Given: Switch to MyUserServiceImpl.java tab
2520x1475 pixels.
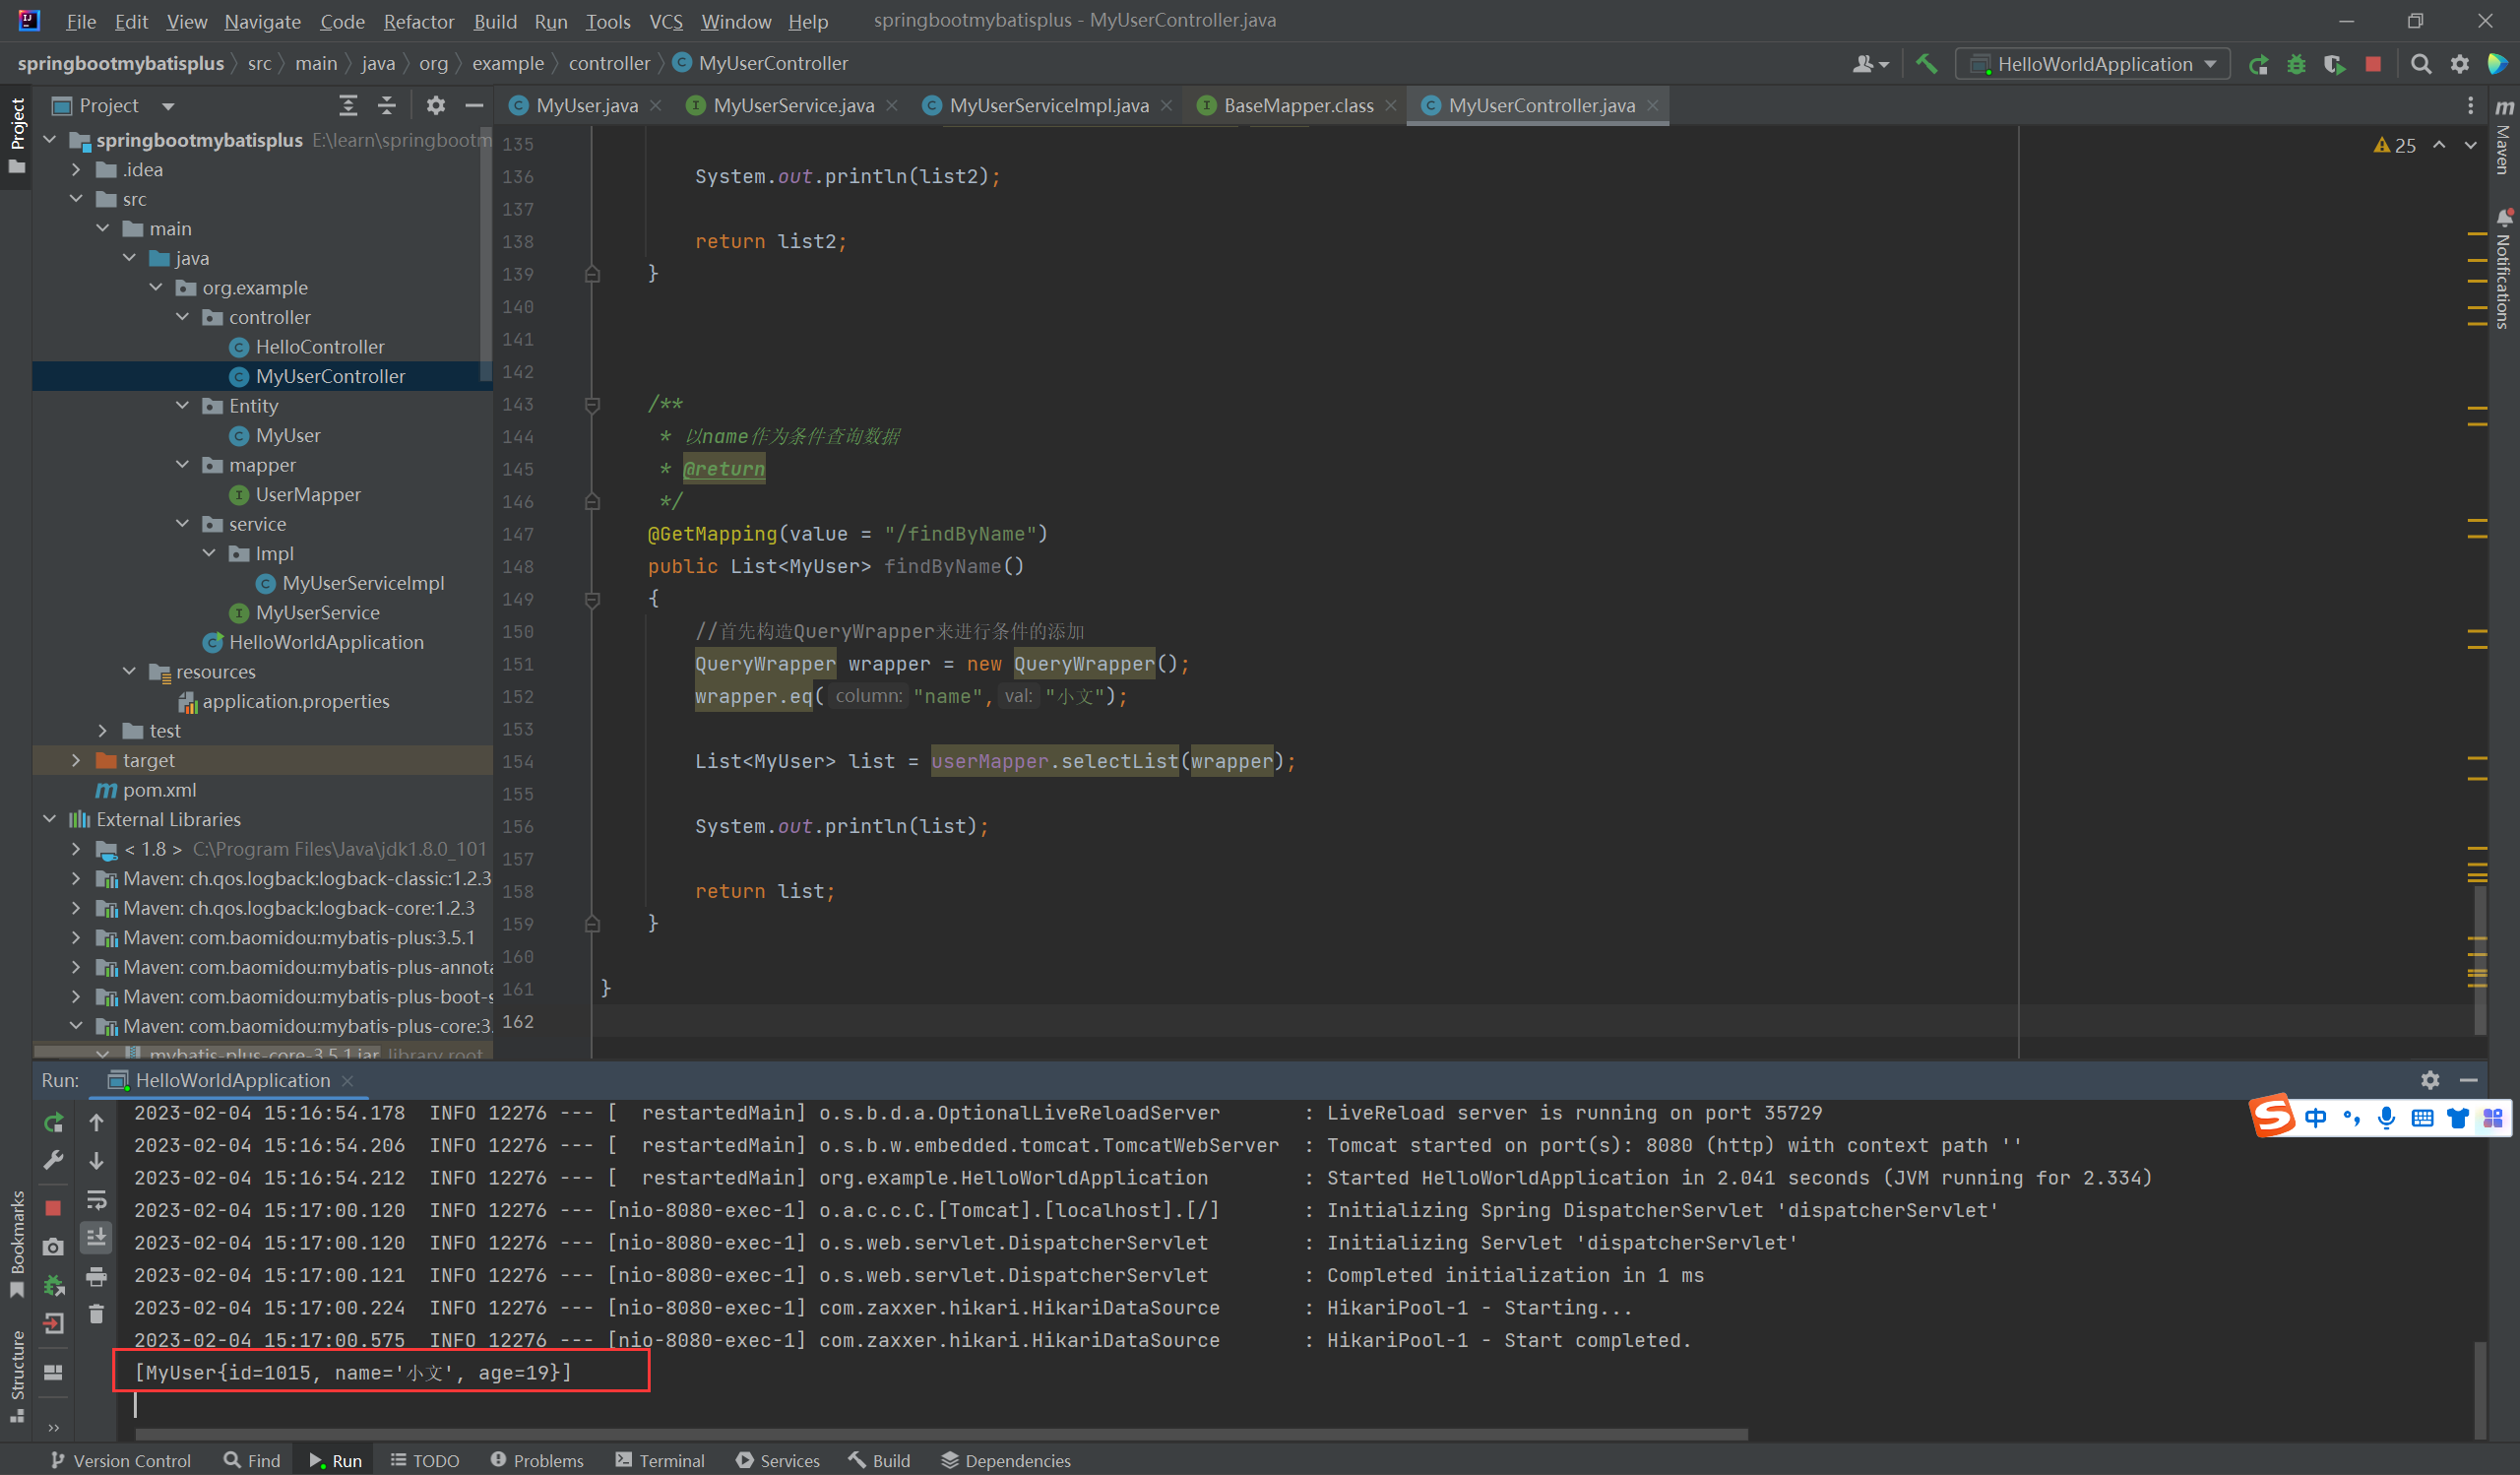Looking at the screenshot, I should (x=1047, y=105).
